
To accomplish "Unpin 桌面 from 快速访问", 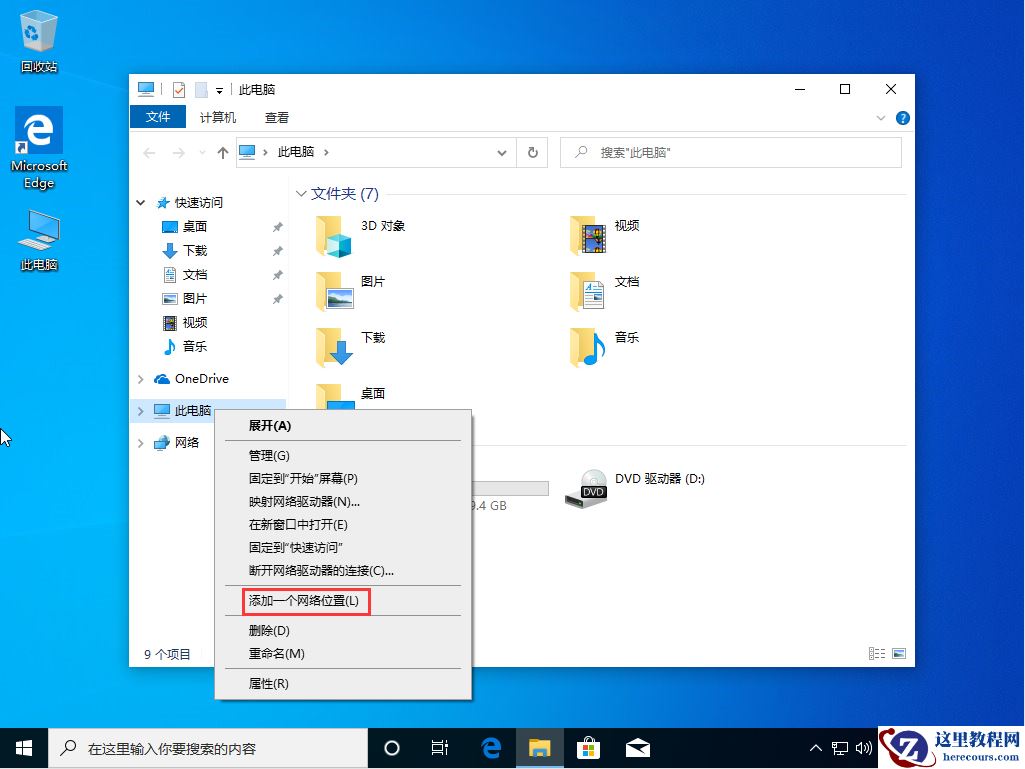I will click(x=277, y=226).
